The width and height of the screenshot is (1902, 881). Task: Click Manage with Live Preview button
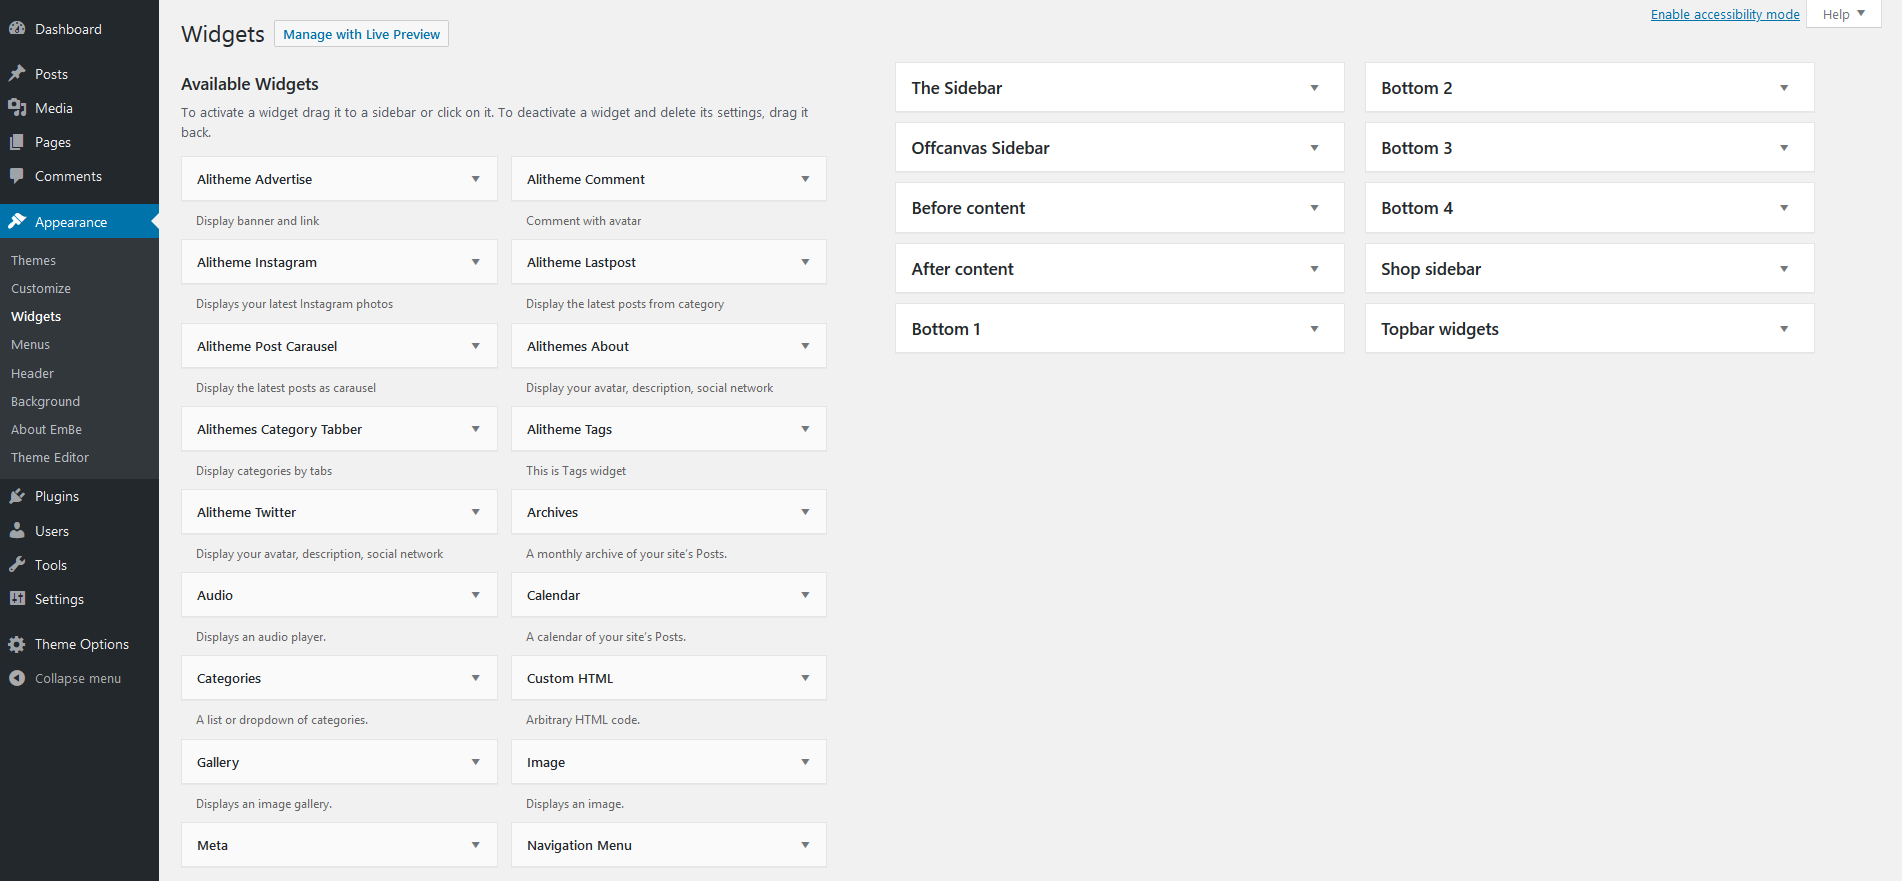coord(361,34)
